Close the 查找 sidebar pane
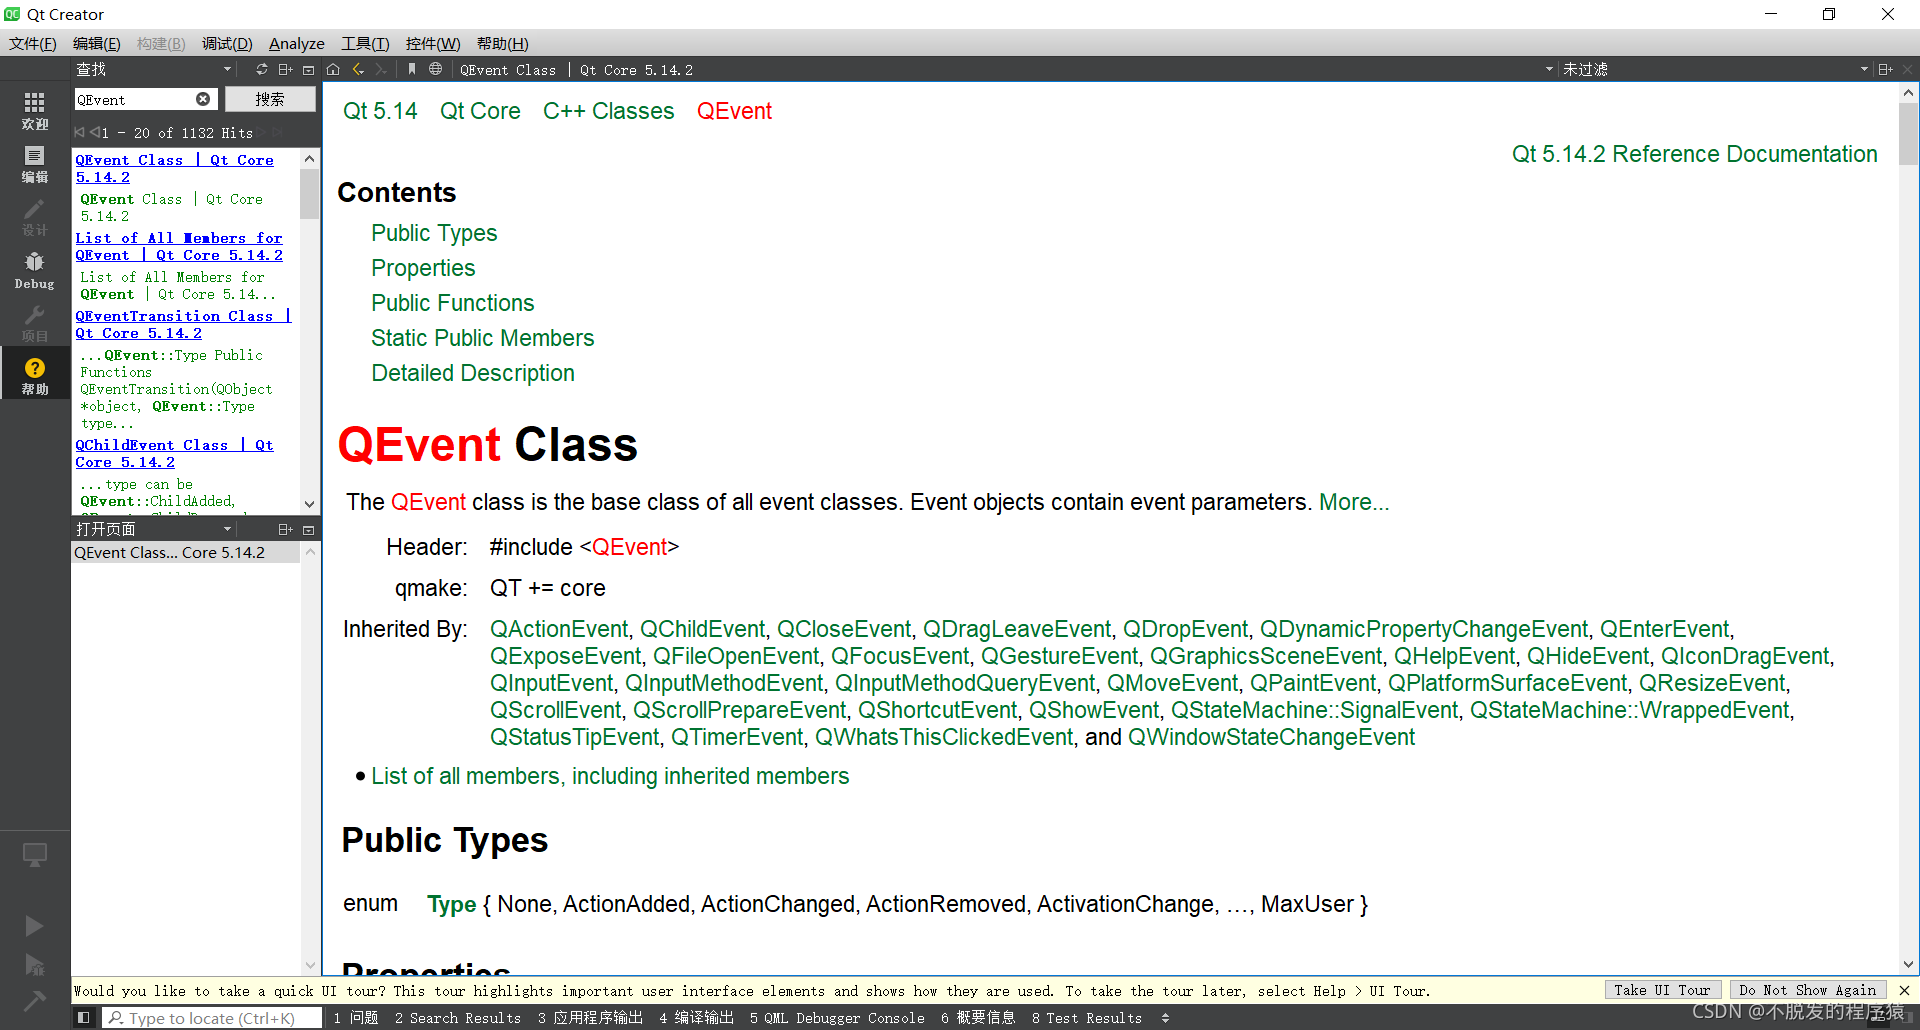The height and width of the screenshot is (1030, 1920). click(x=308, y=69)
